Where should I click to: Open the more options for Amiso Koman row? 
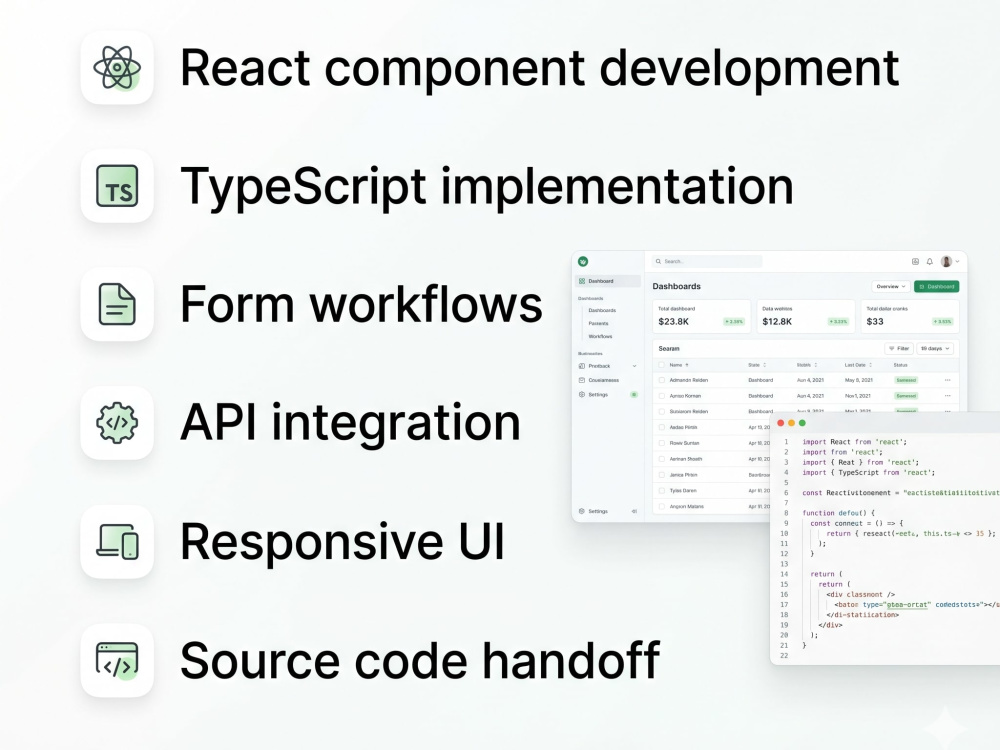(x=948, y=396)
